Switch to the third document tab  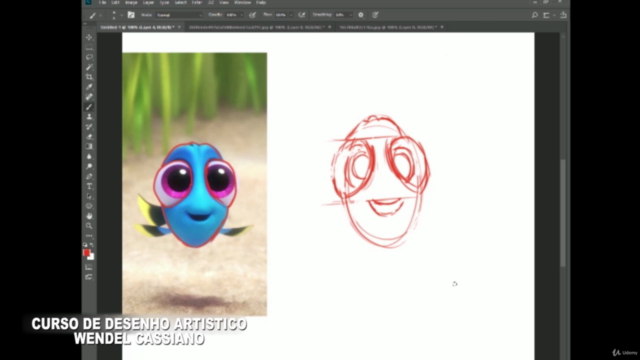[x=387, y=27]
